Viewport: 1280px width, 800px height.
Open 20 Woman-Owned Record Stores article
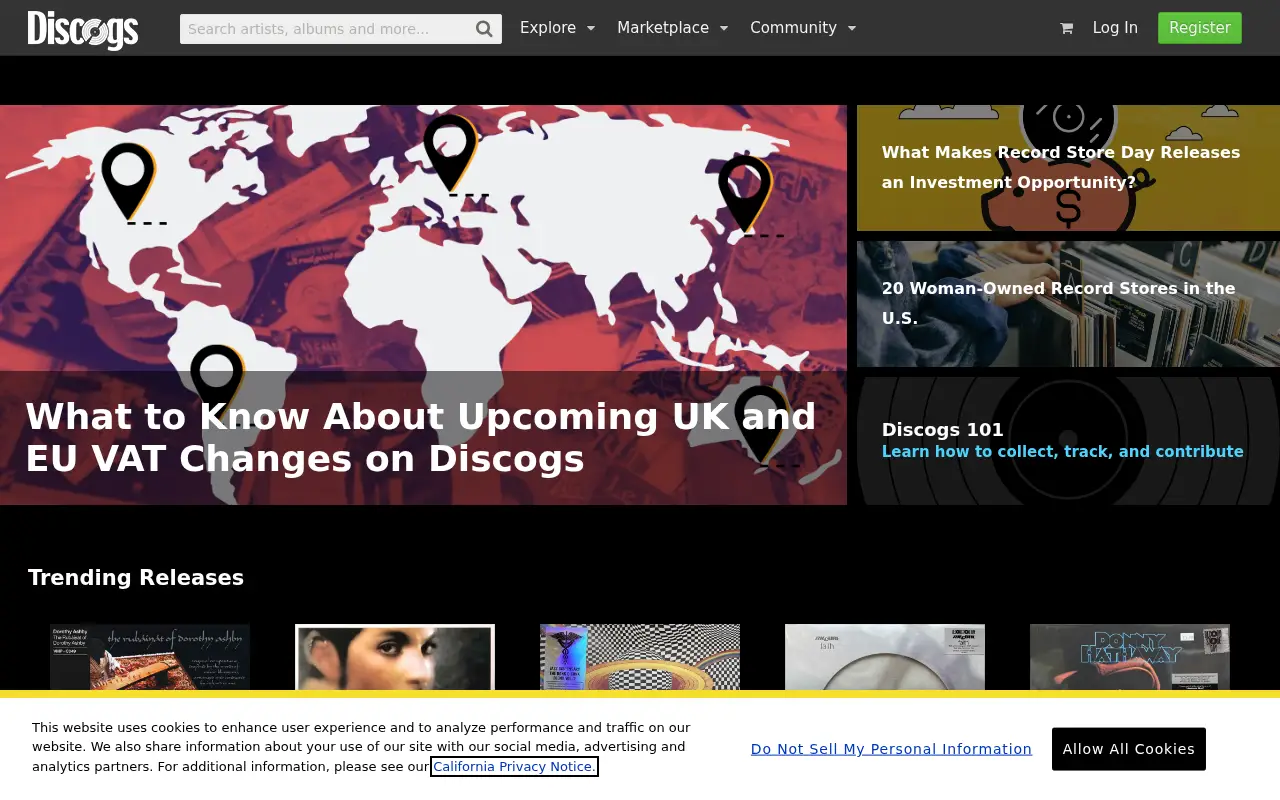point(1068,304)
